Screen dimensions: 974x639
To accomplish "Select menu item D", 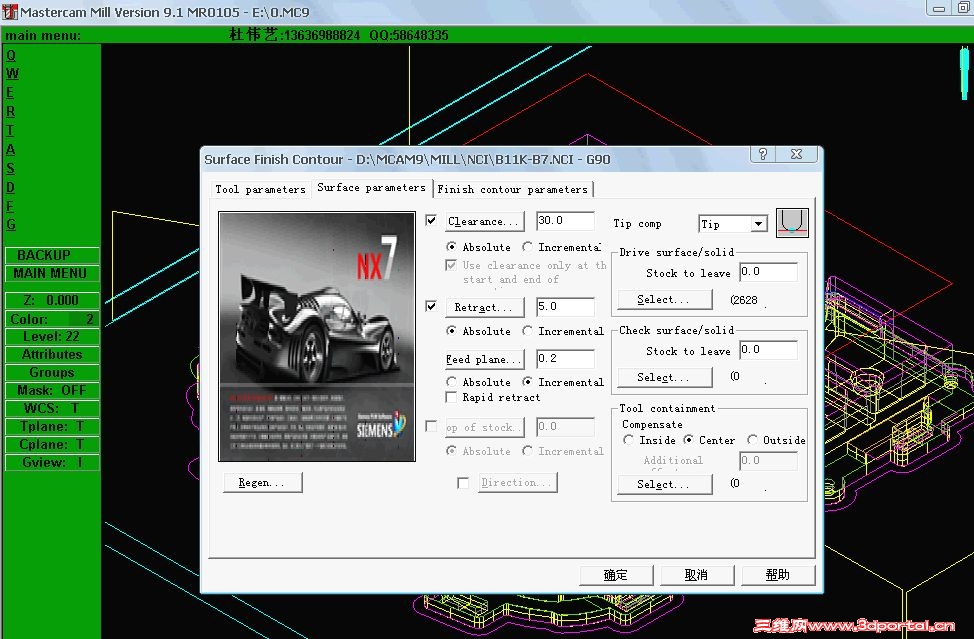I will click(10, 188).
